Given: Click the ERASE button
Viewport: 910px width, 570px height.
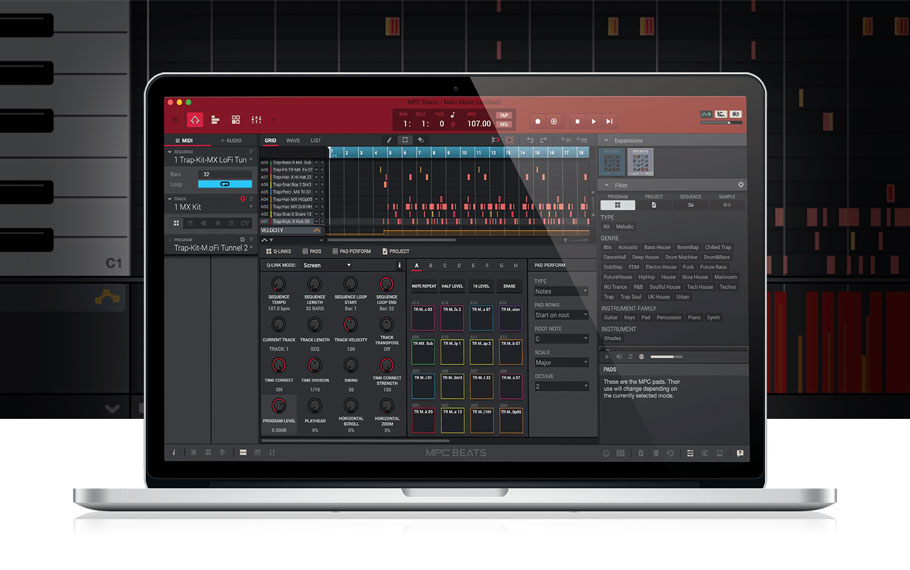Looking at the screenshot, I should (x=509, y=286).
